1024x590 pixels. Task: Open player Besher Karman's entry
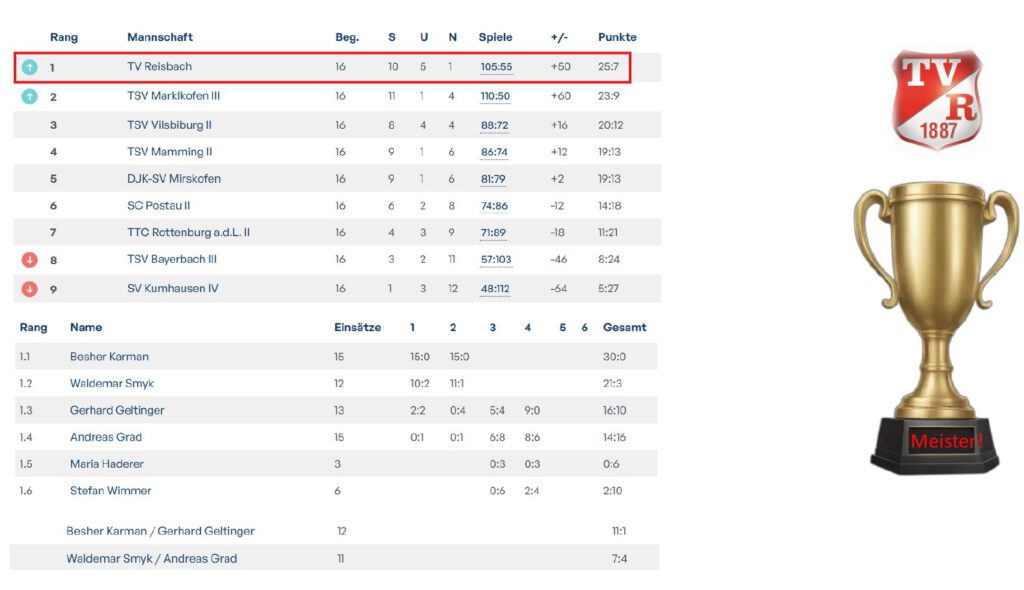[x=109, y=357]
